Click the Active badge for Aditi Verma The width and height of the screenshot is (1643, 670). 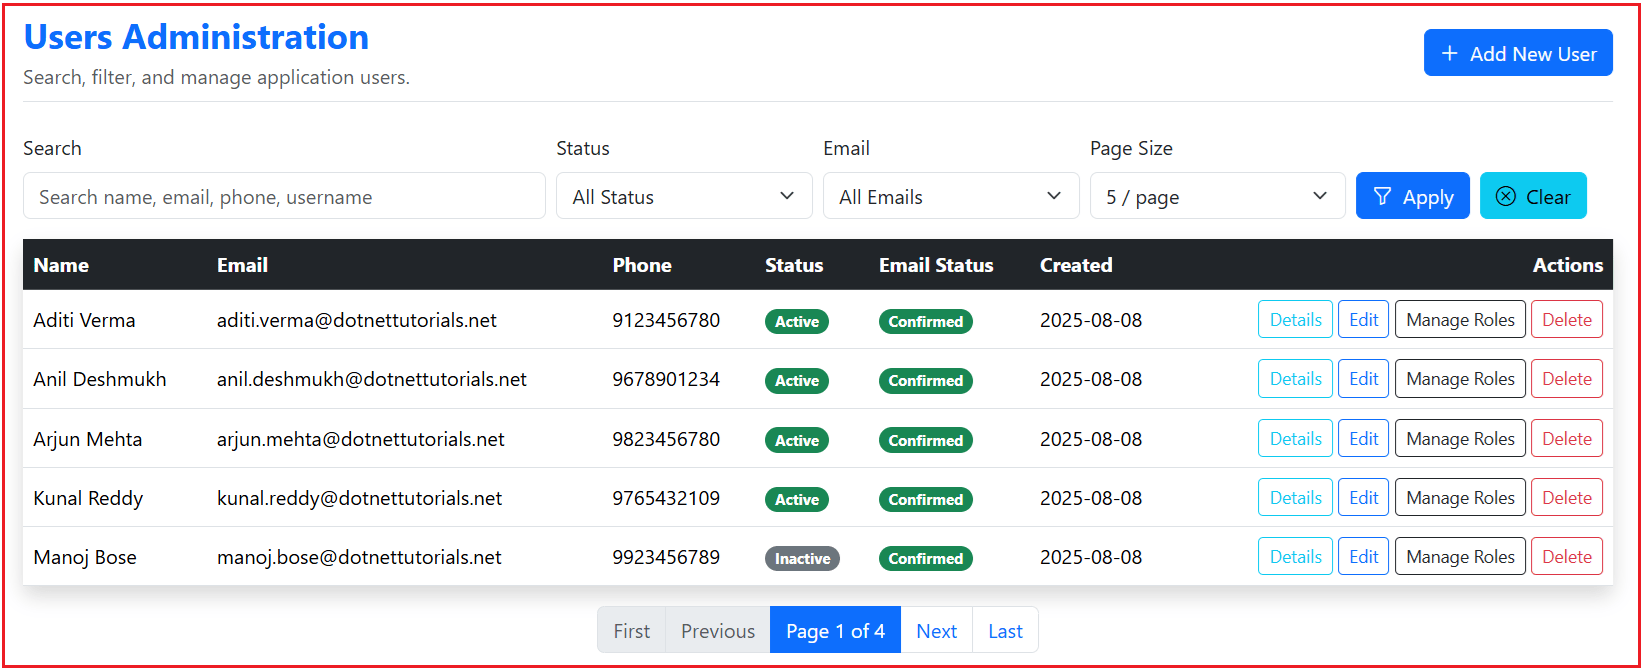[797, 321]
